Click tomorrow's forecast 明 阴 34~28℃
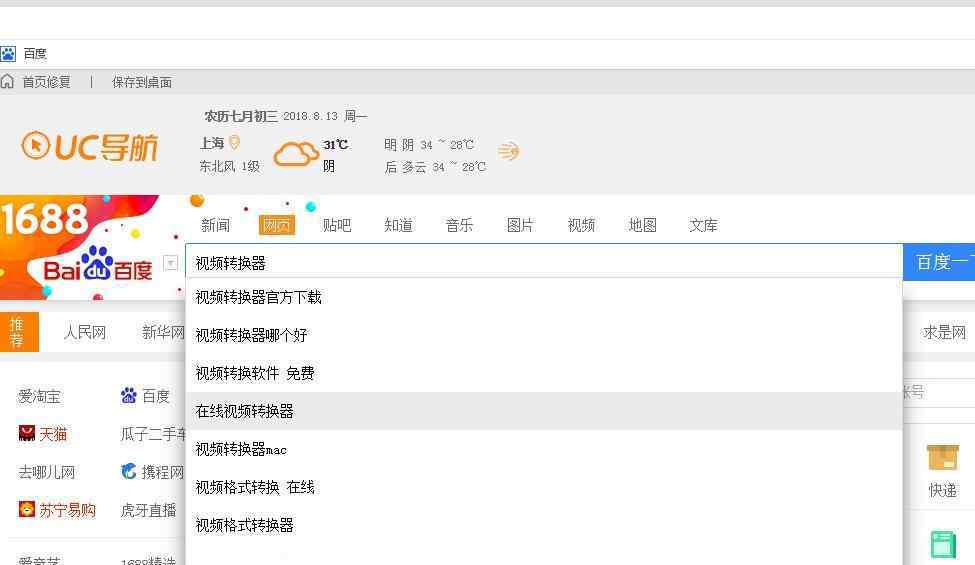The image size is (975, 565). click(429, 145)
